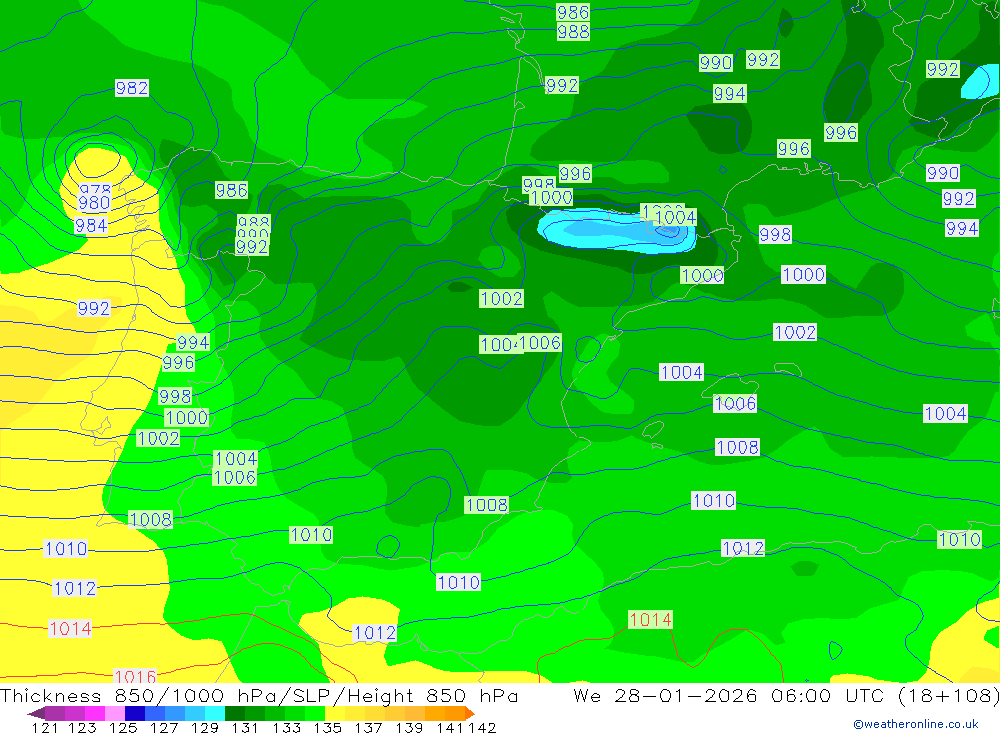Click the legend value '139'
This screenshot has width=1000, height=733.
(x=409, y=727)
